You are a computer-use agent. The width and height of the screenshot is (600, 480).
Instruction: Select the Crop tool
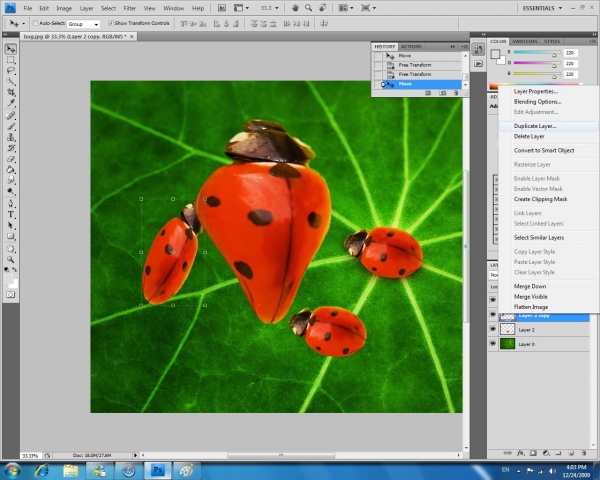[11, 92]
